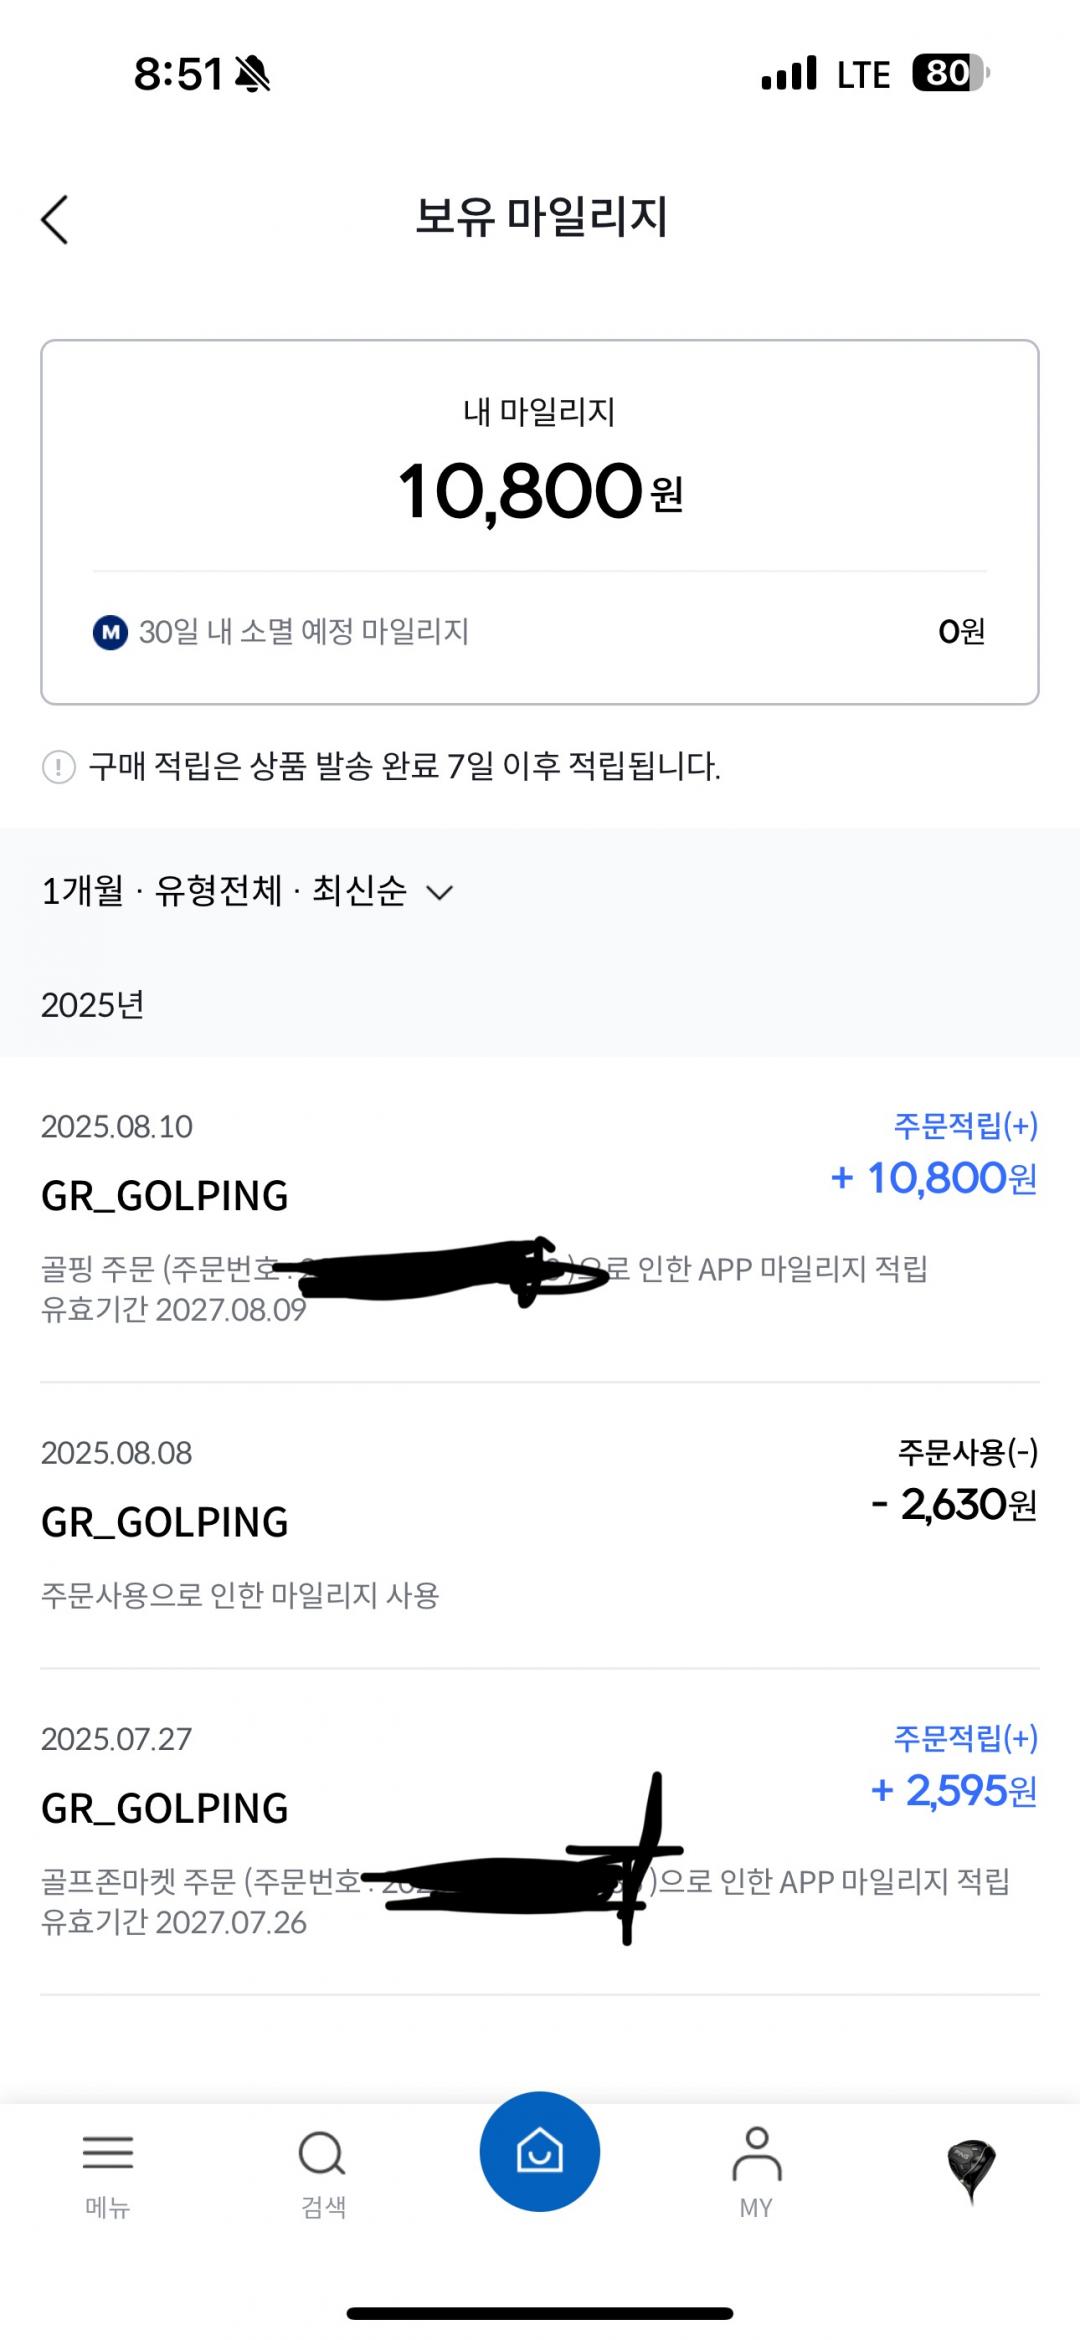
Task: Select the 검색 tab label
Action: (323, 2208)
